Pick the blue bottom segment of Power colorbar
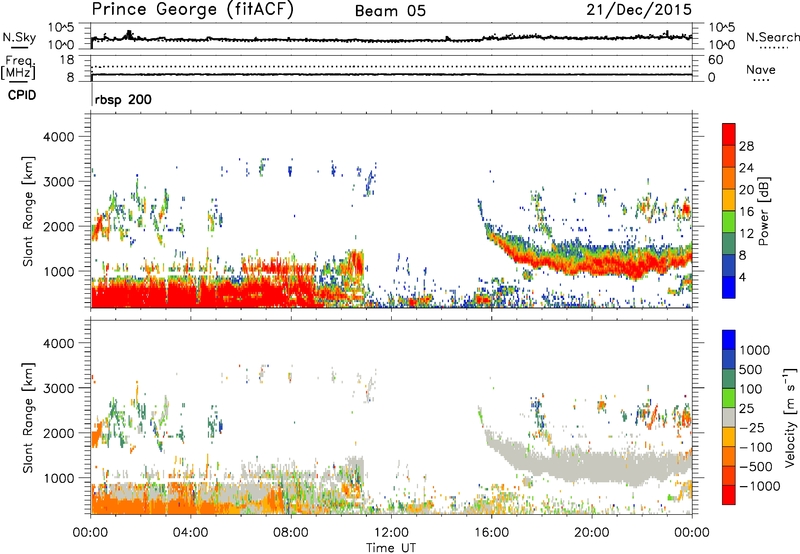800x554 pixels. [729, 287]
